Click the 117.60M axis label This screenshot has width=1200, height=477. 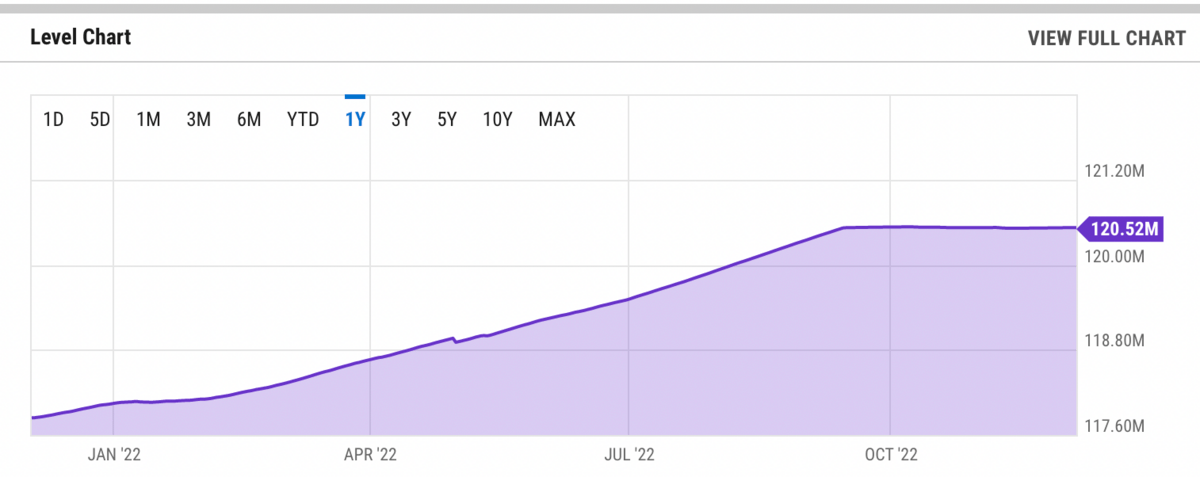tap(1114, 427)
